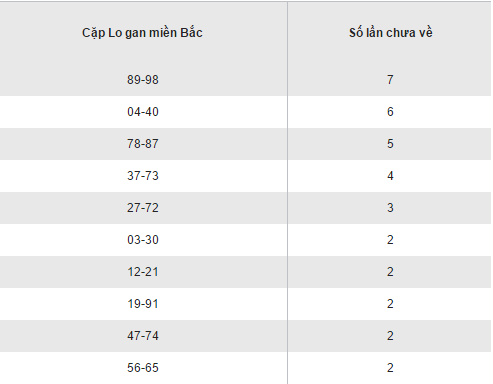This screenshot has height=384, width=493.
Task: Select the 19-91 pair cell
Action: (x=143, y=304)
